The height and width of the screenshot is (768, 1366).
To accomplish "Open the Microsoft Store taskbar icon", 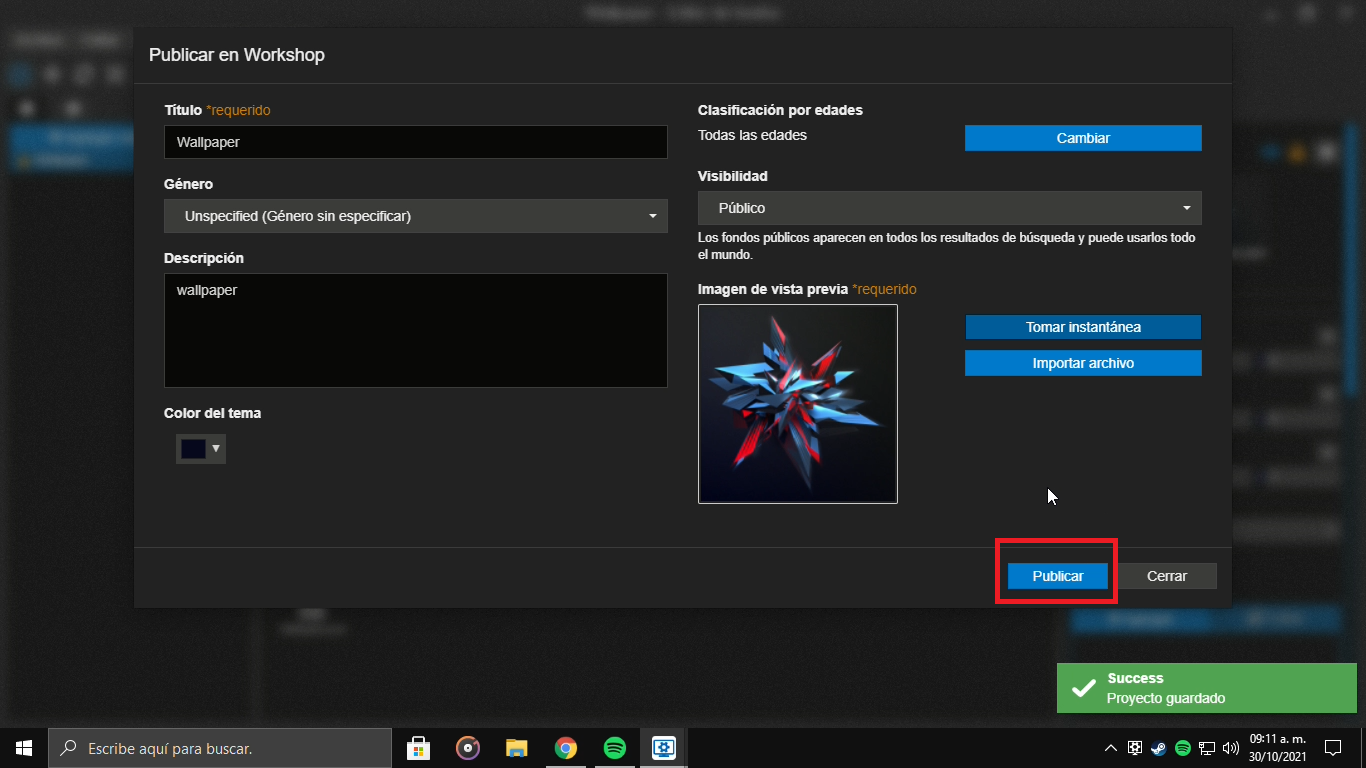I will pyautogui.click(x=419, y=748).
